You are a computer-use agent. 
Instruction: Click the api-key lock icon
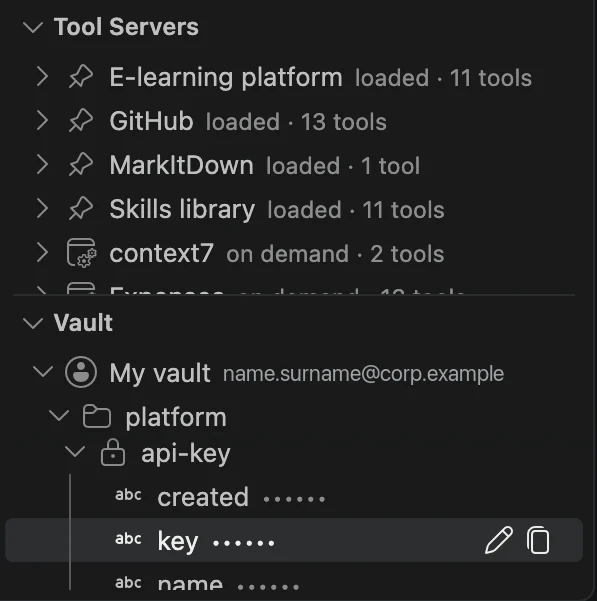pyautogui.click(x=113, y=453)
